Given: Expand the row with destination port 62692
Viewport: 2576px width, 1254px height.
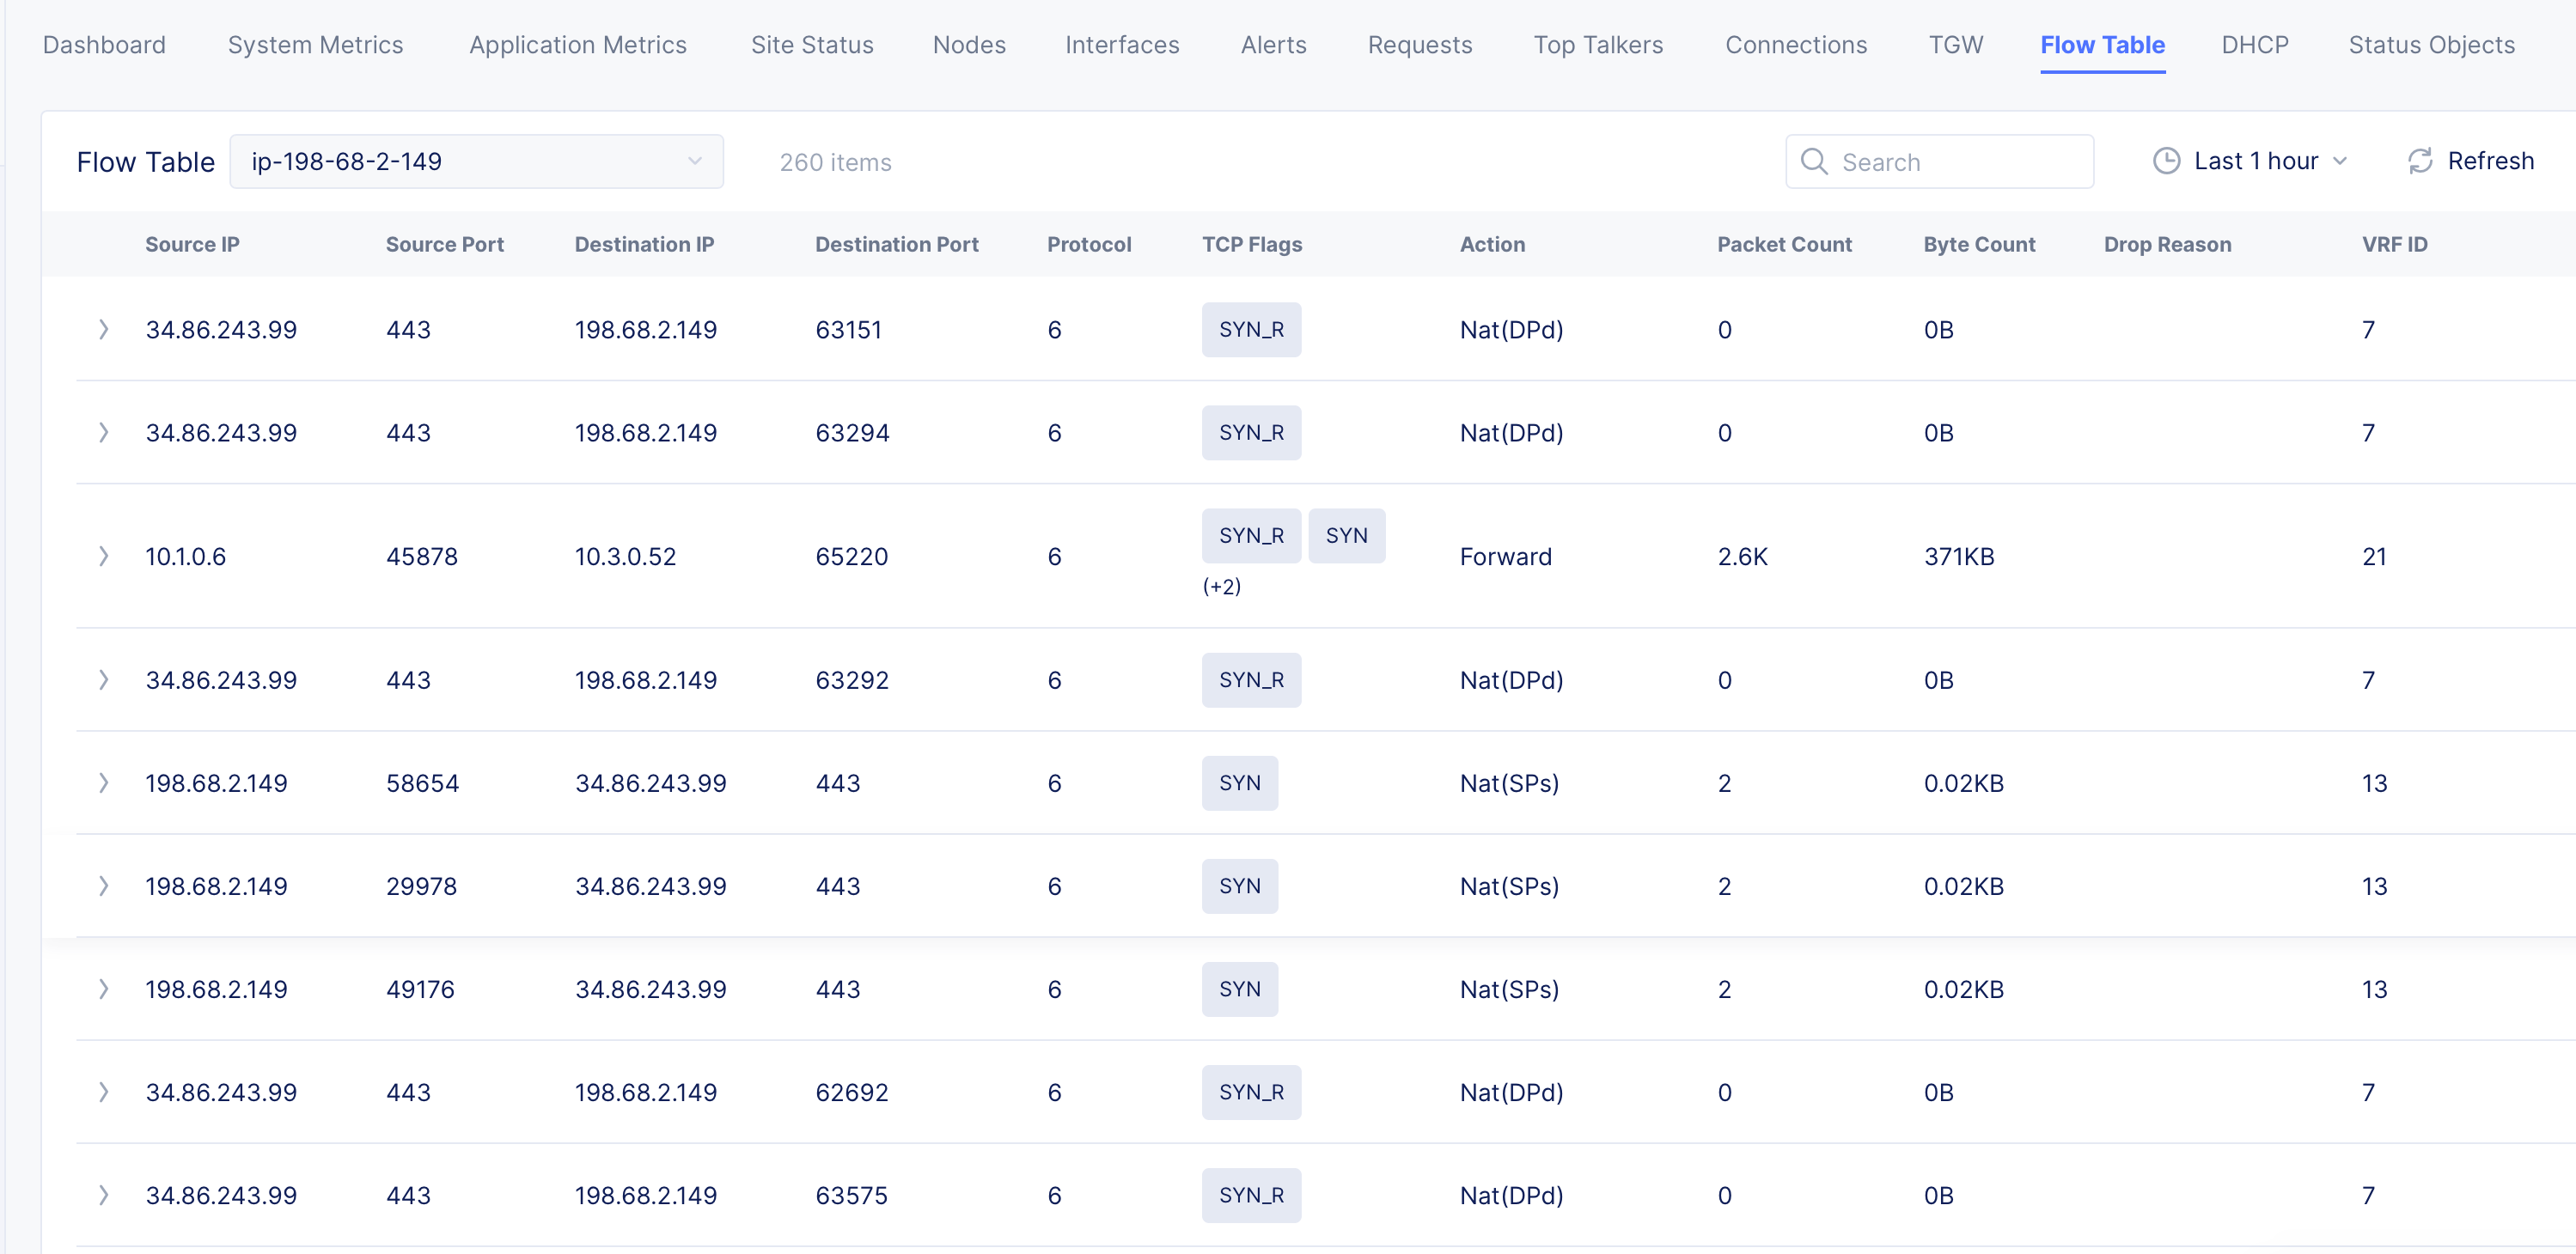Looking at the screenshot, I should (x=103, y=1092).
